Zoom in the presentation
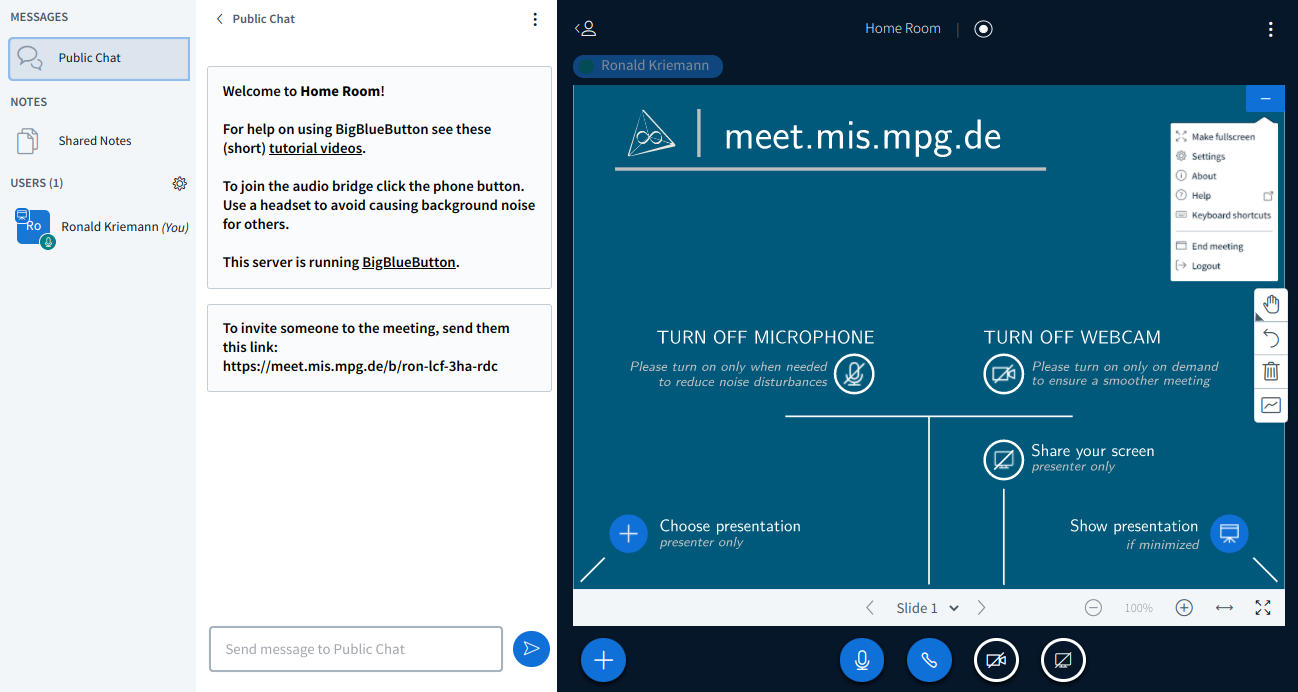 [x=1184, y=608]
